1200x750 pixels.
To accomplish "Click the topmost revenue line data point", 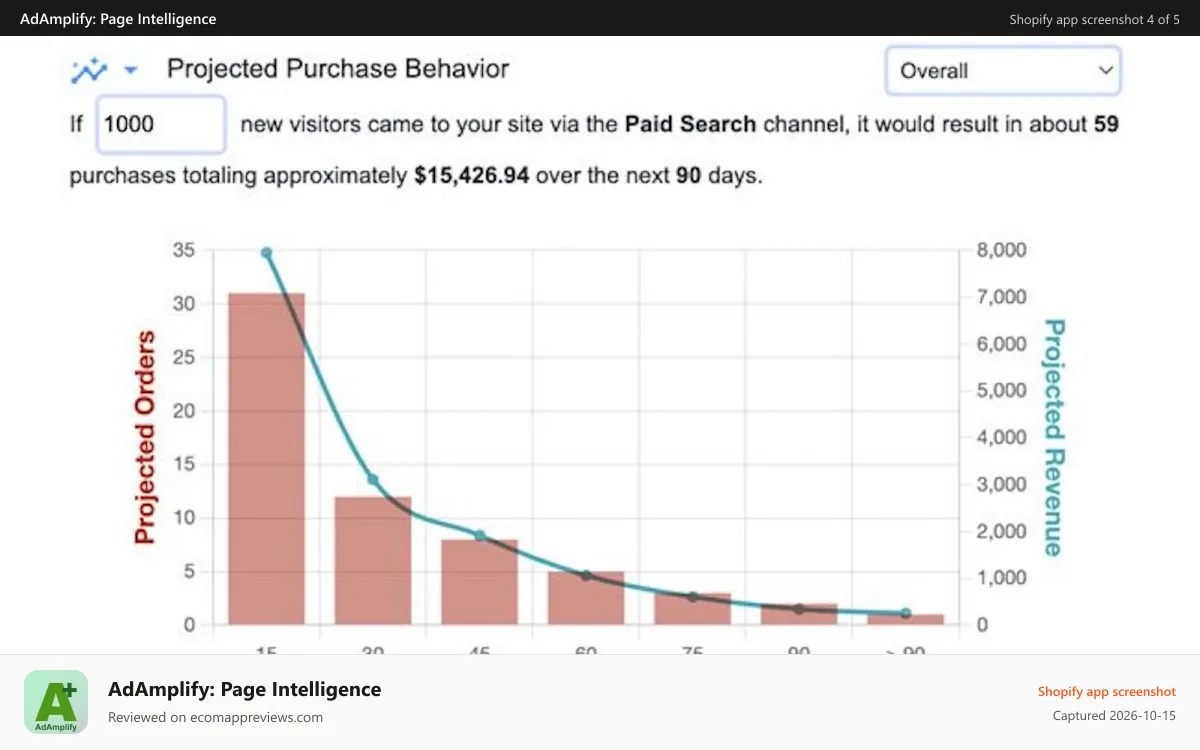I will (x=266, y=253).
